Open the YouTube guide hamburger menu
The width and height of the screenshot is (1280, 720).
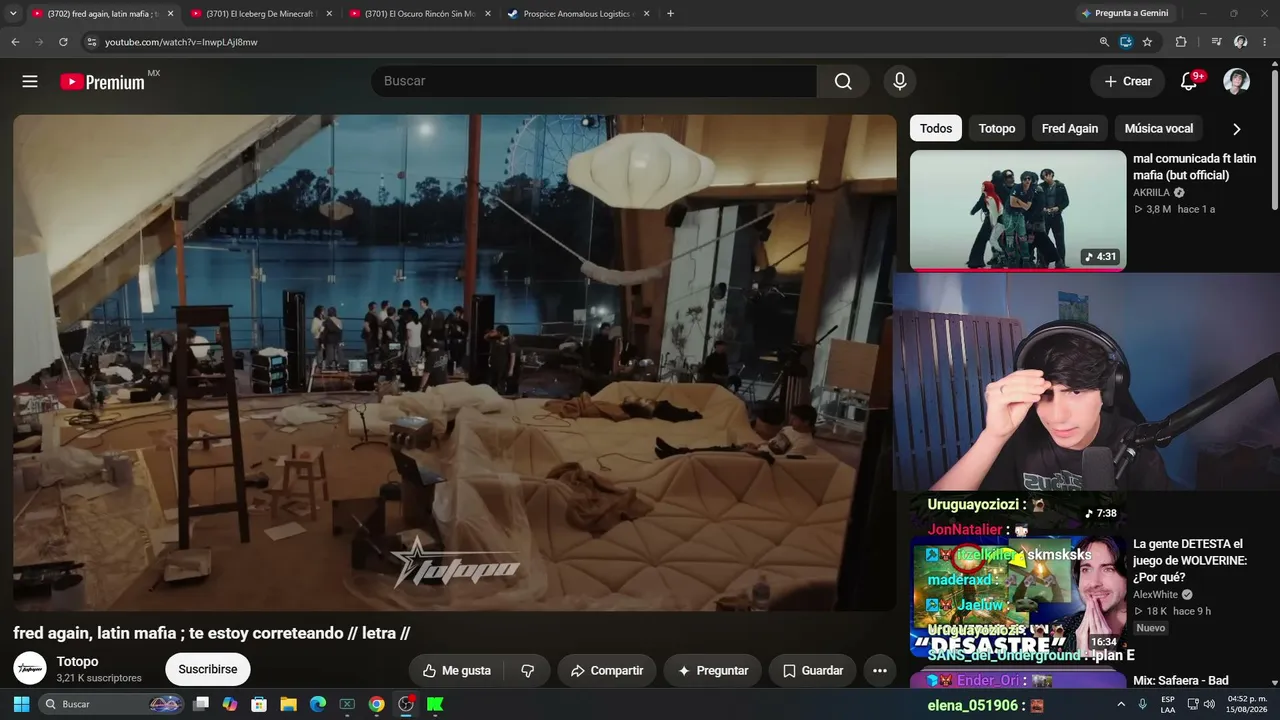click(30, 81)
